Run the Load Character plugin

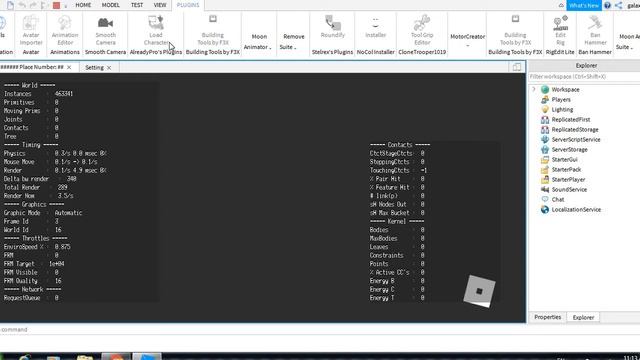(156, 31)
